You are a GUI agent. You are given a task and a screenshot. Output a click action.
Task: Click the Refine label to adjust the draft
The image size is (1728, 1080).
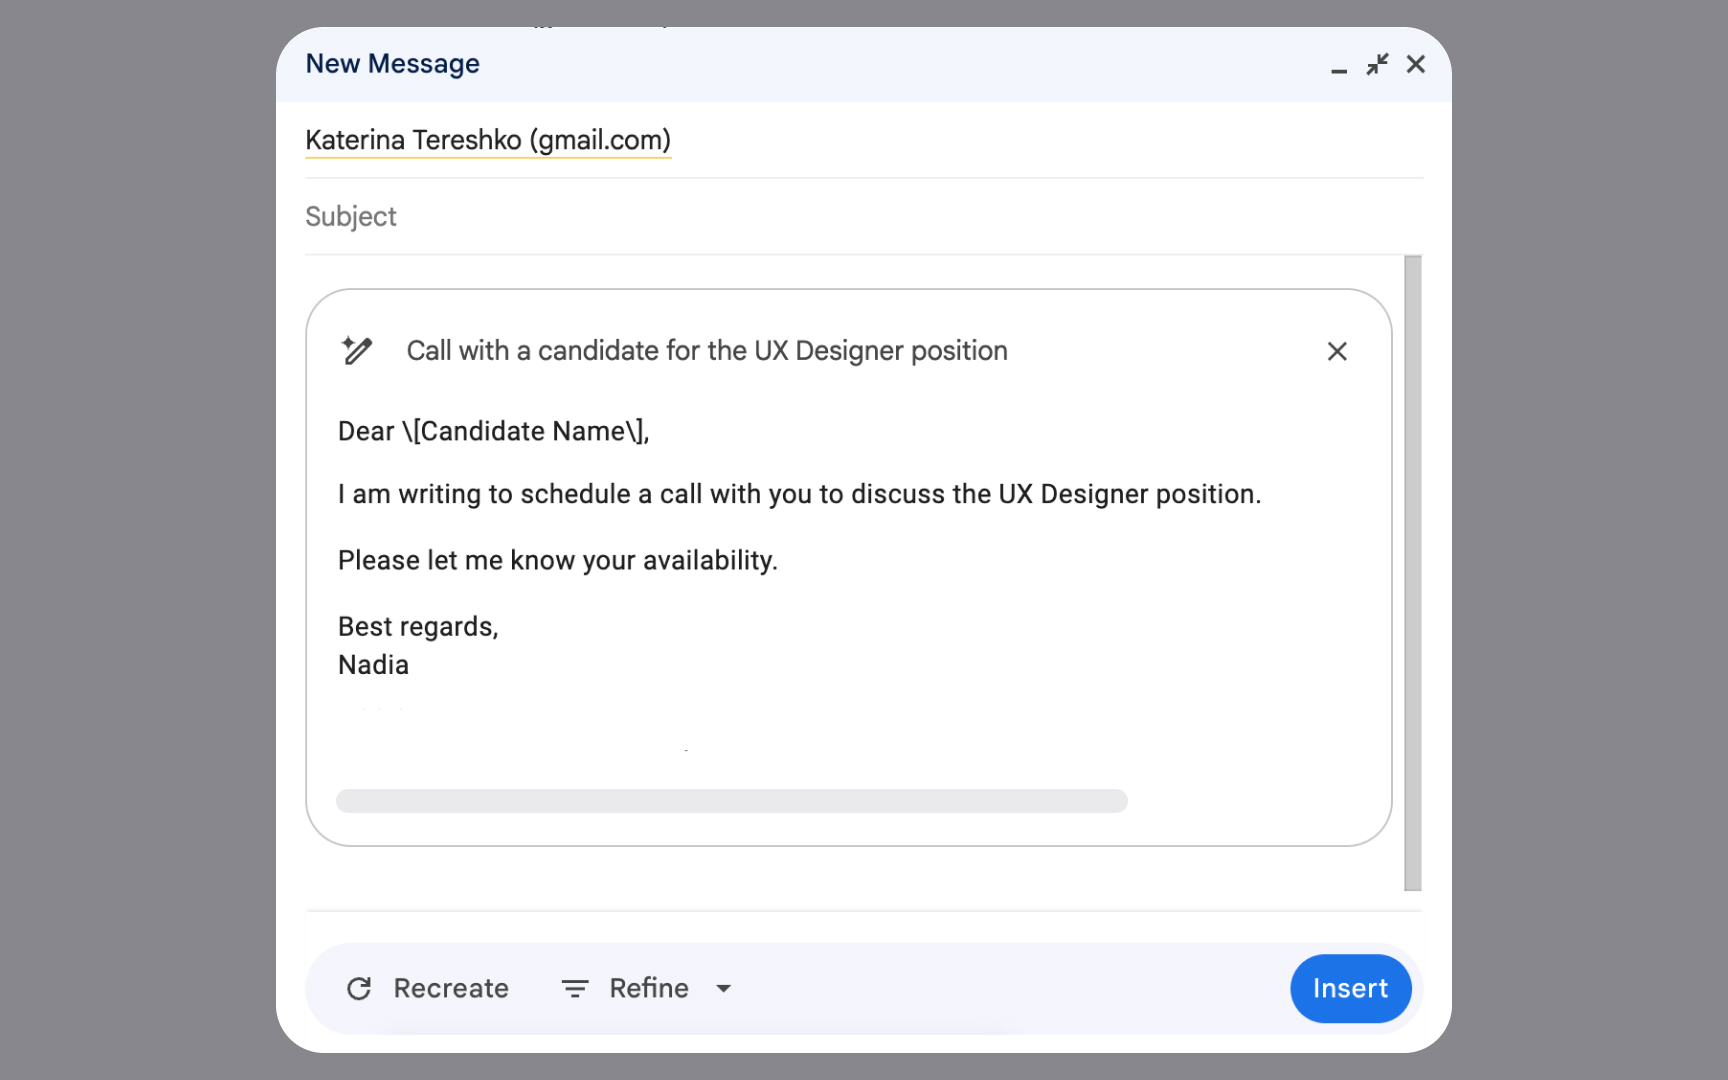pos(648,988)
